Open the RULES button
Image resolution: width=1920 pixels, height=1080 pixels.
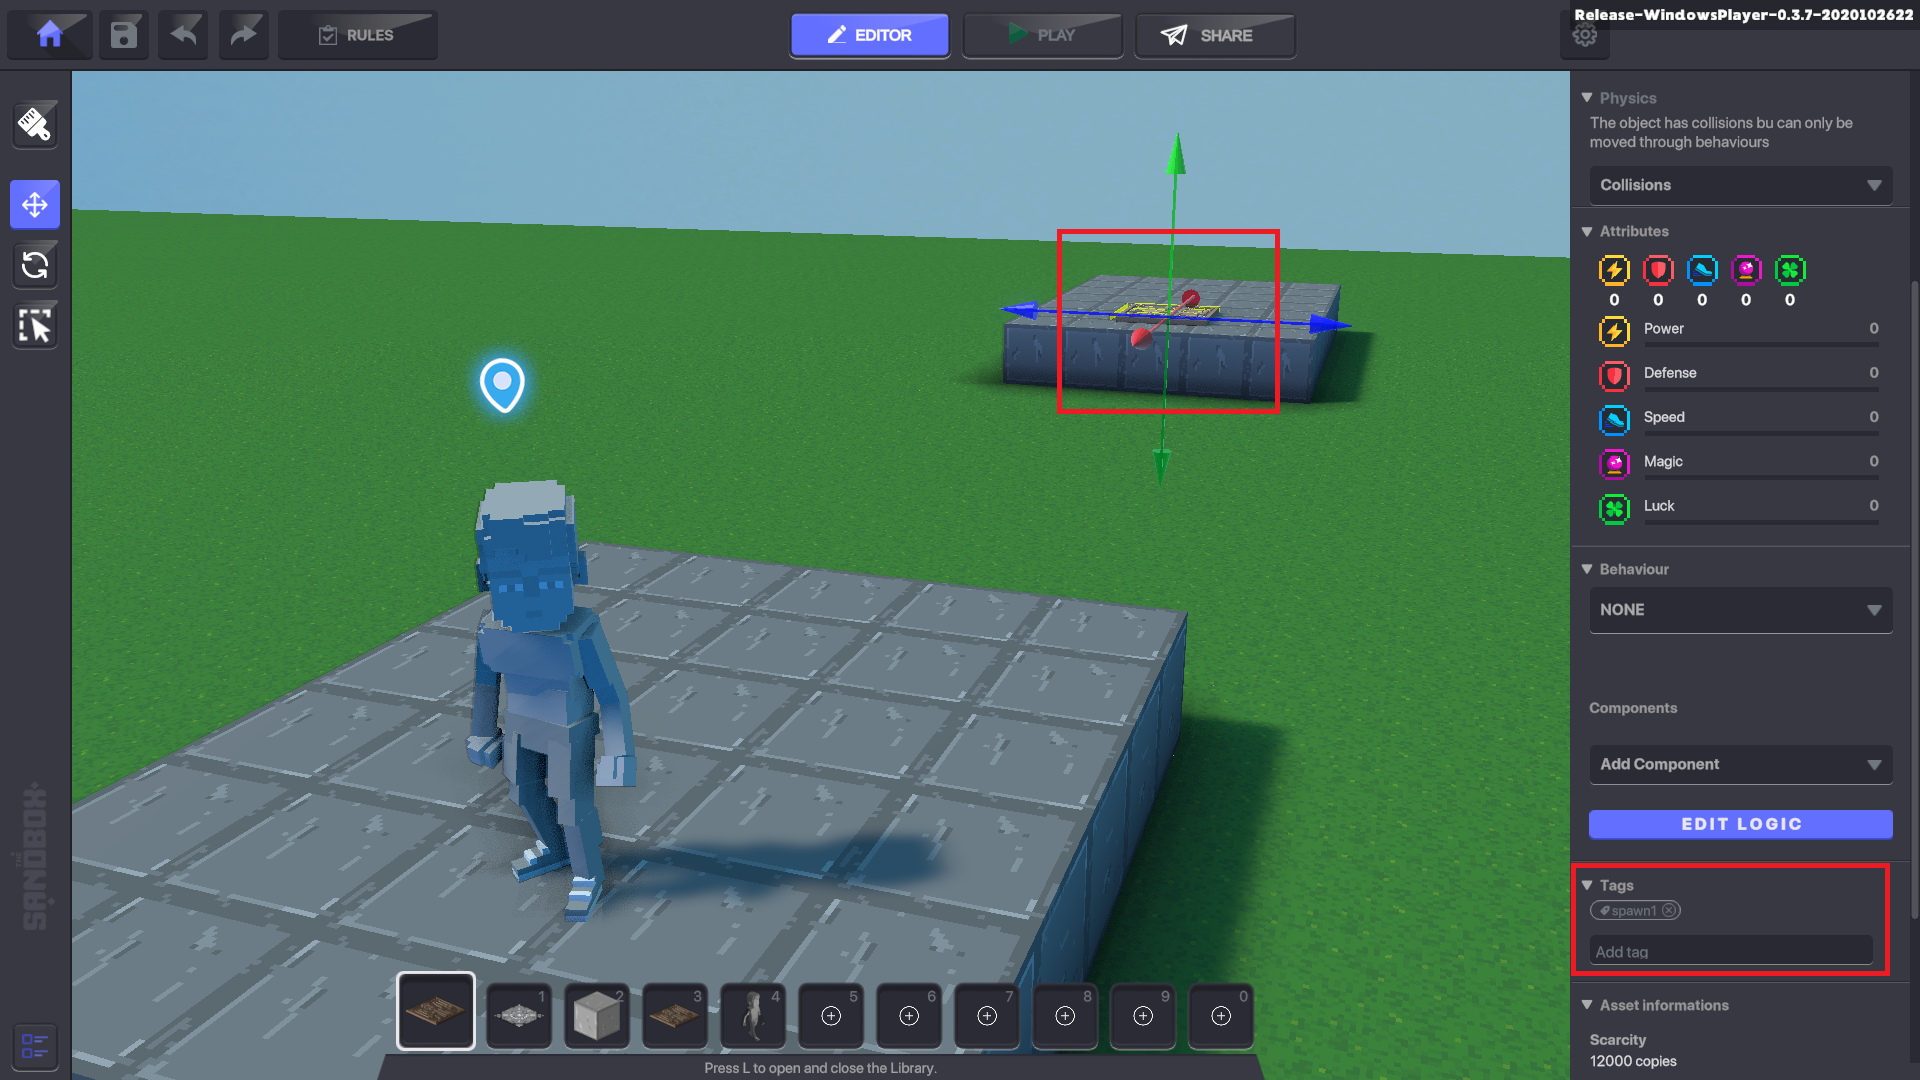click(357, 35)
